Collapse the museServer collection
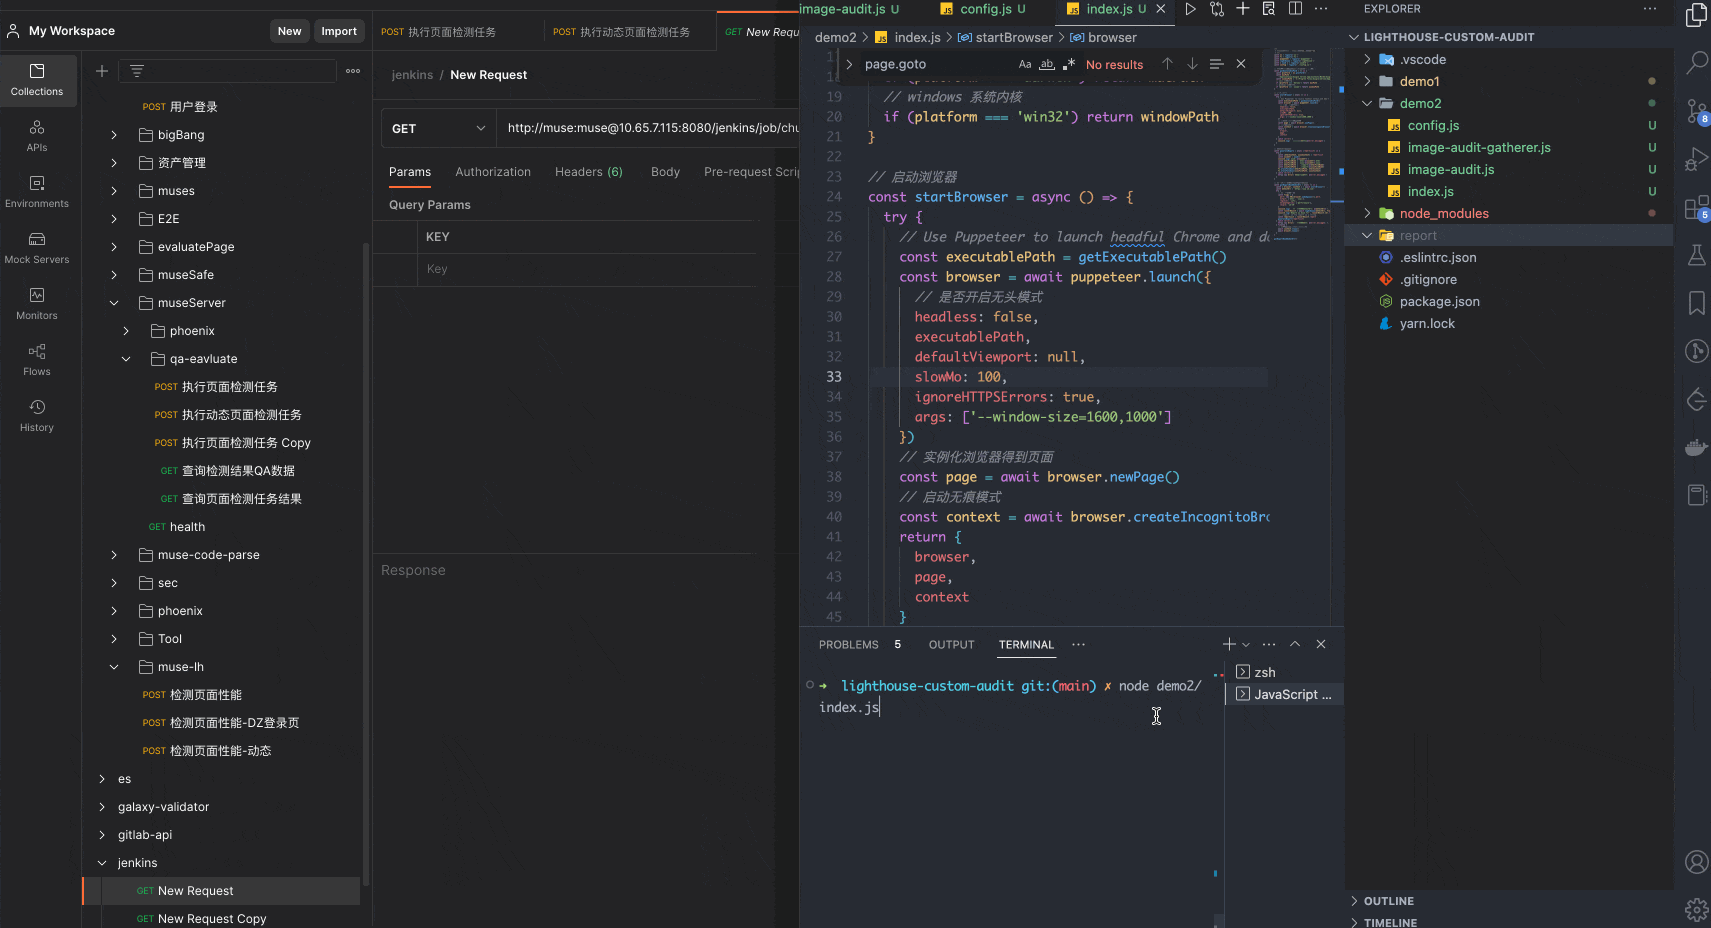Screen dimensions: 1711x928 114,303
